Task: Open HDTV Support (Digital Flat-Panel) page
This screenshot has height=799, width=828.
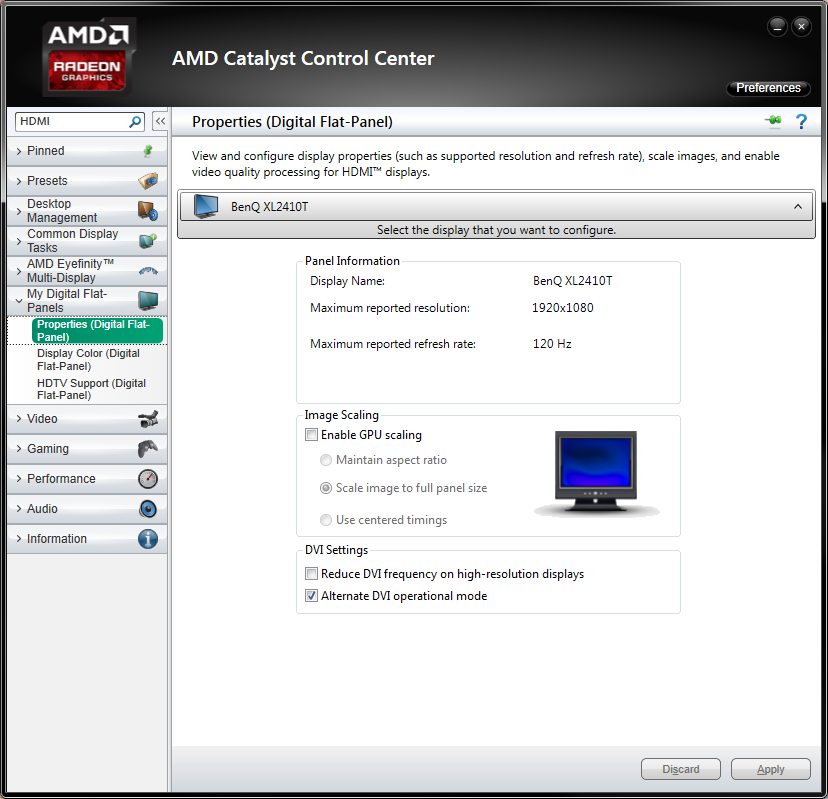Action: (91, 389)
